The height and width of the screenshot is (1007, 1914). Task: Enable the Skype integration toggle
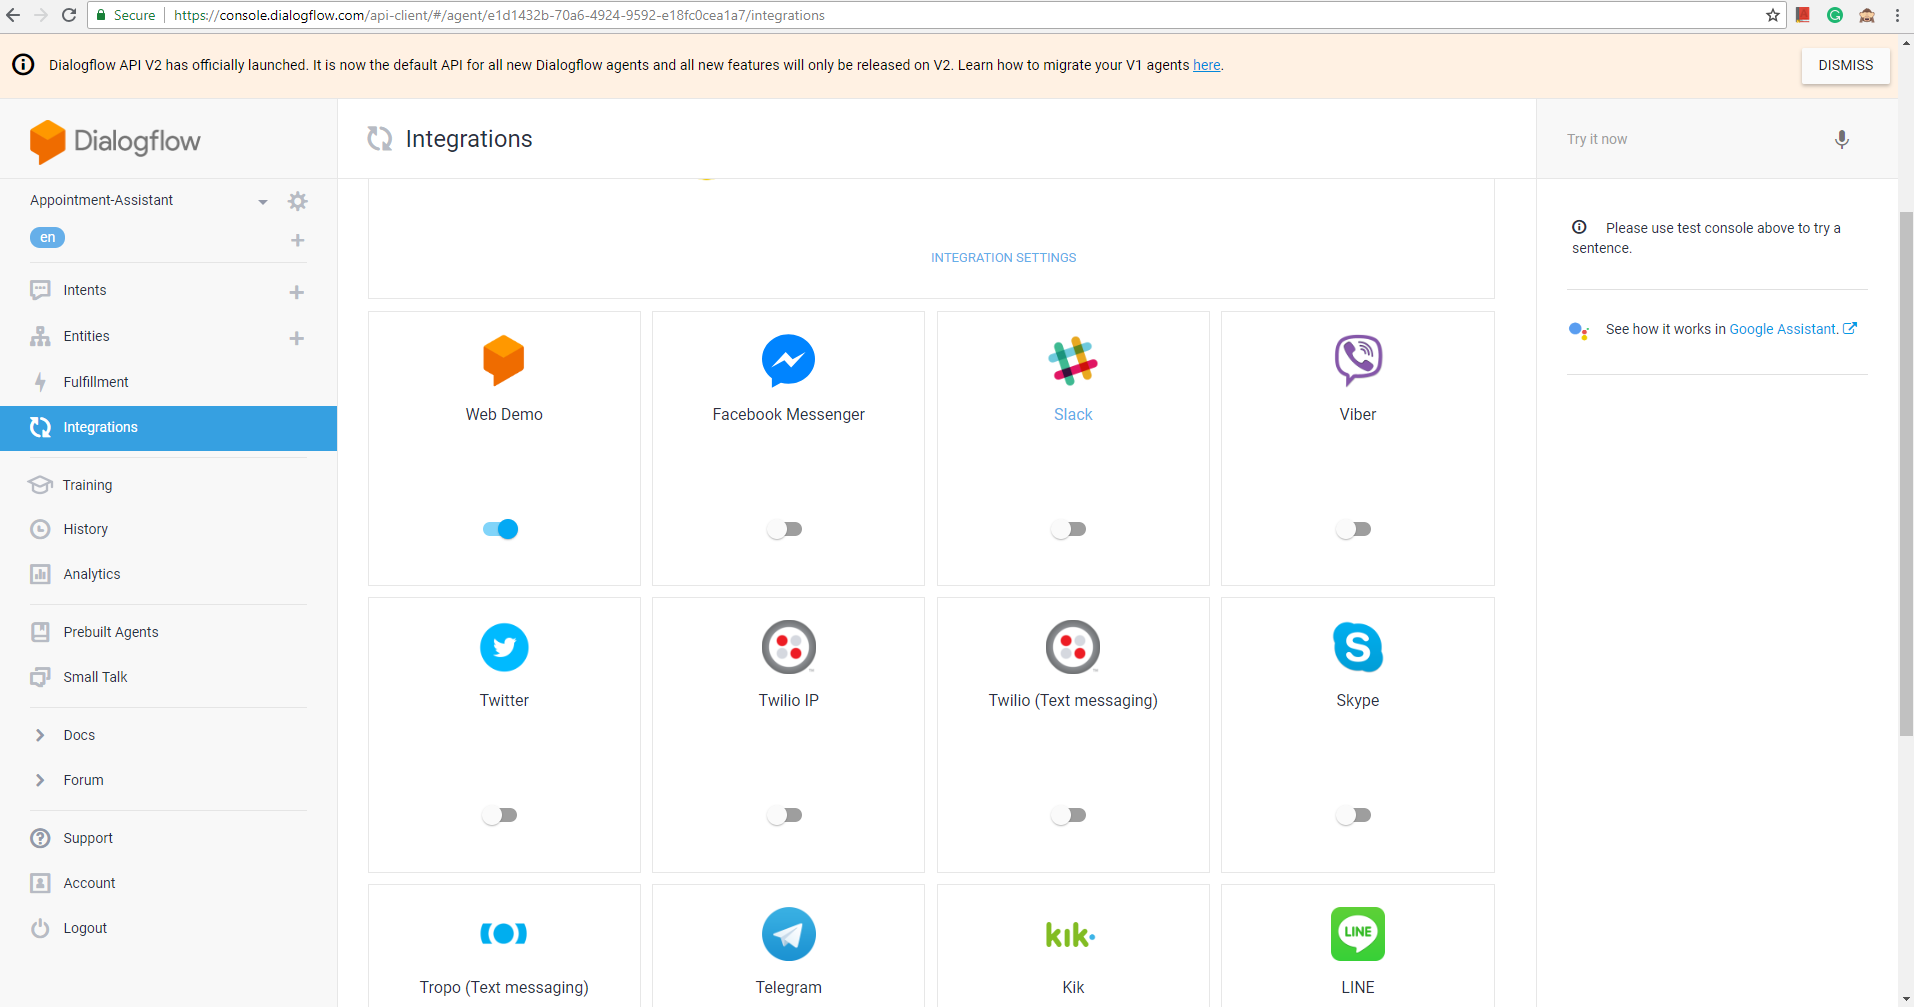(x=1353, y=815)
